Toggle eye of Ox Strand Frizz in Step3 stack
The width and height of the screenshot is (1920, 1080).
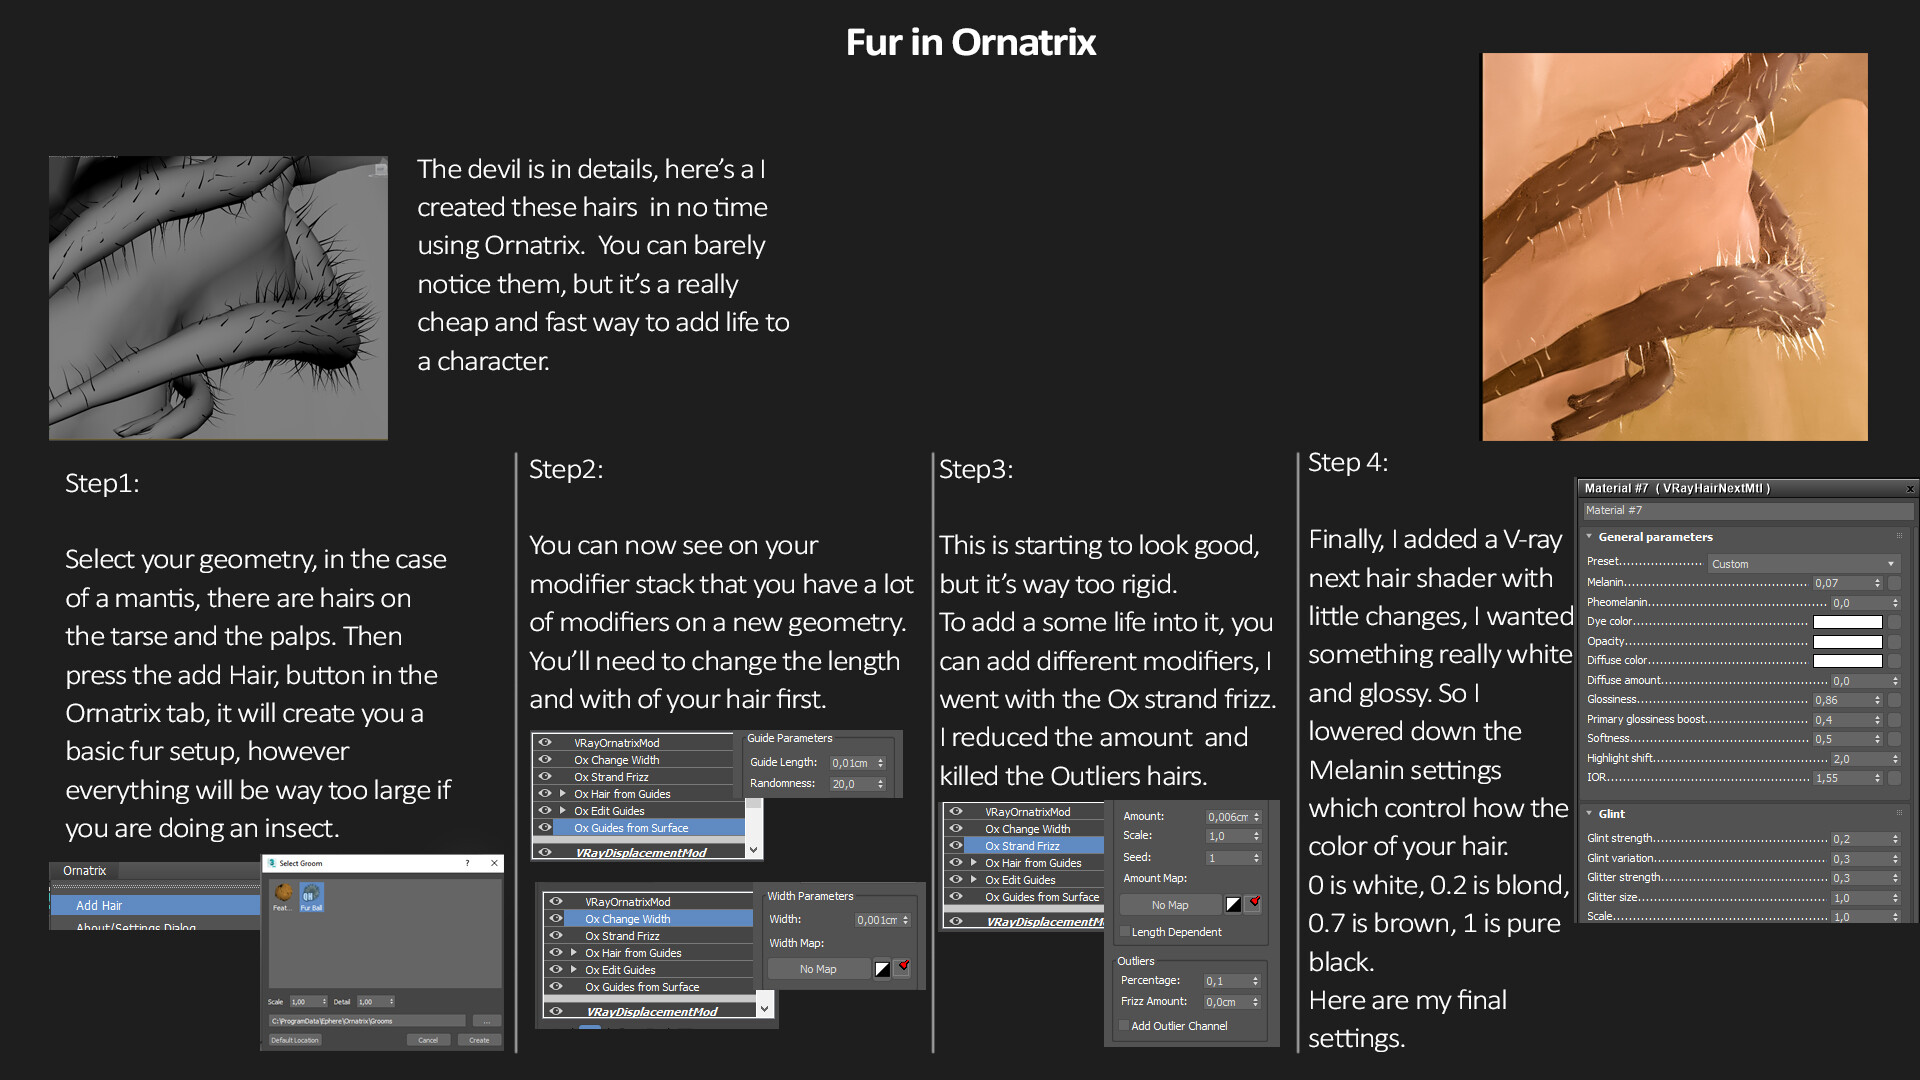click(x=956, y=846)
